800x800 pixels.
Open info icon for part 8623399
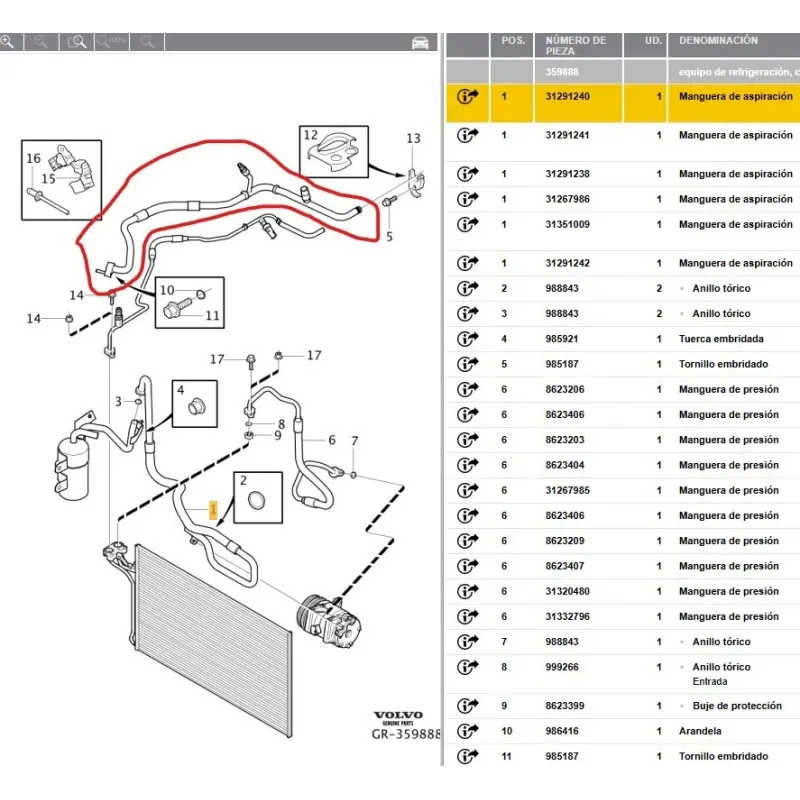coord(467,706)
